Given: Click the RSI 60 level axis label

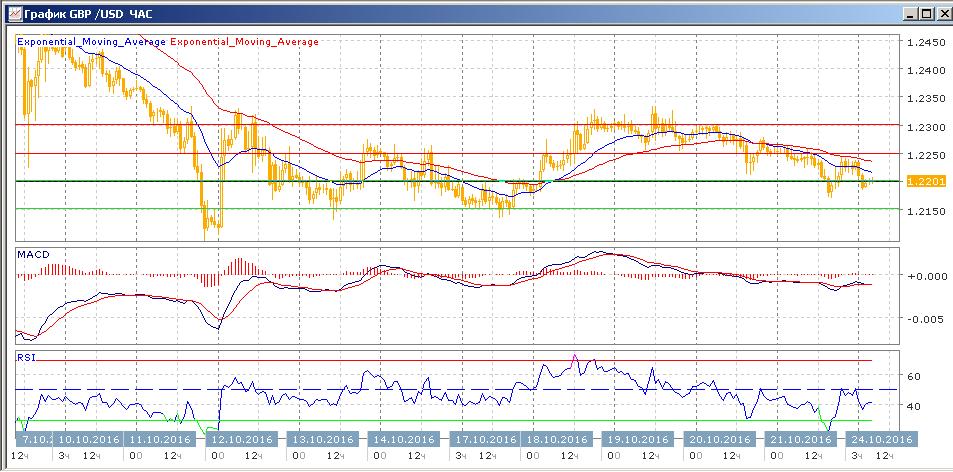Looking at the screenshot, I should tap(913, 377).
